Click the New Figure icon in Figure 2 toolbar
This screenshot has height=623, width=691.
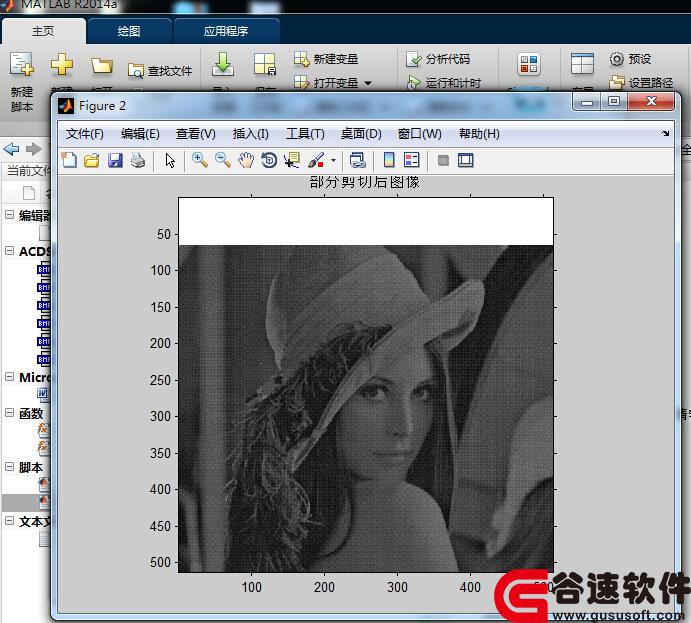point(69,160)
